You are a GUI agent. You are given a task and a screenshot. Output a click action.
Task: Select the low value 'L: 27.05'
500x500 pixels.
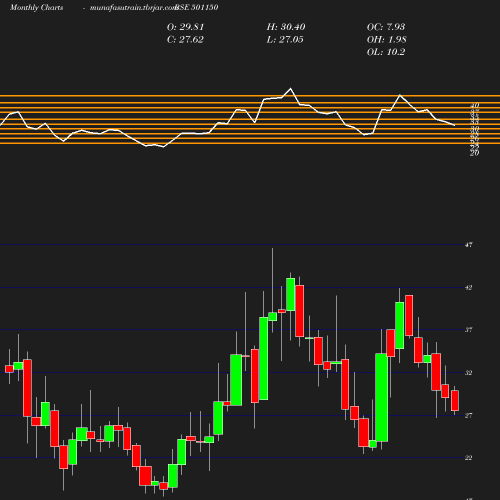tap(285, 40)
